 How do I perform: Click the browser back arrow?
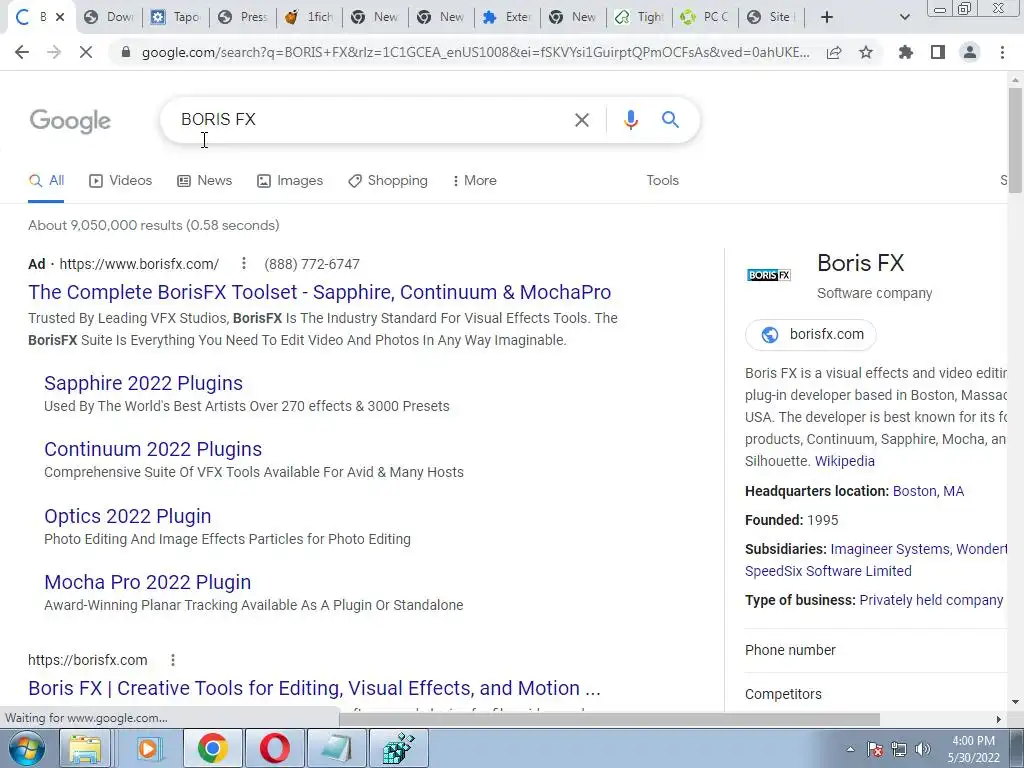point(22,52)
